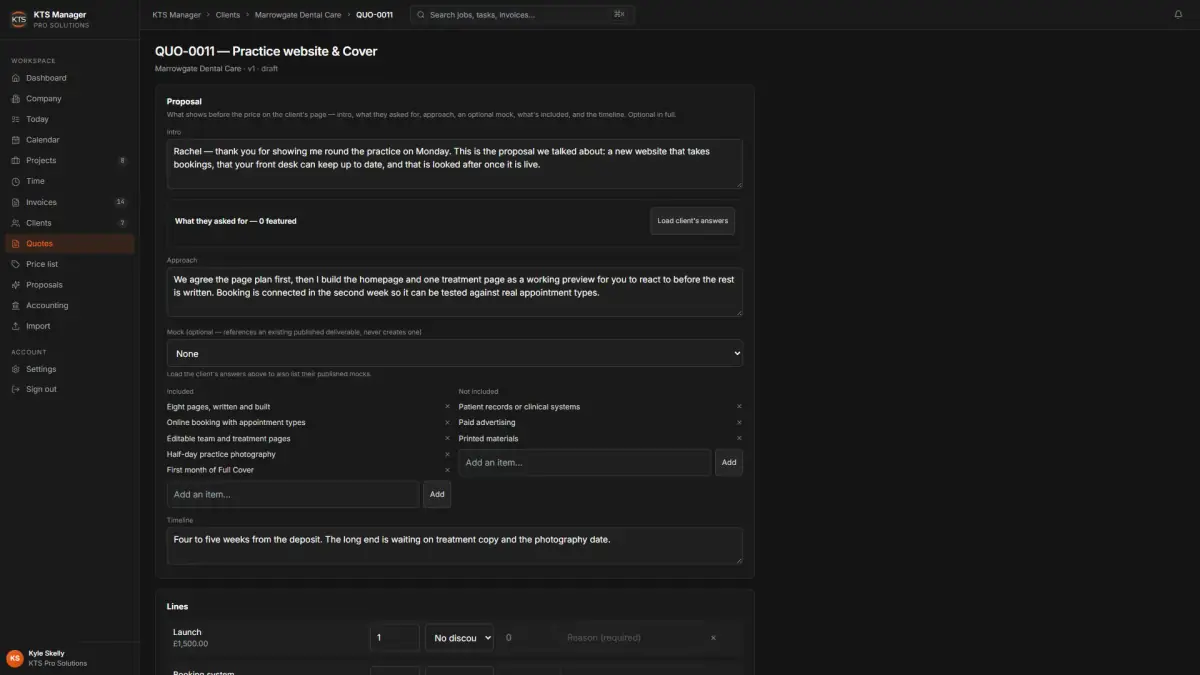Follow the Clients breadcrumb link
1200x675 pixels.
click(x=227, y=15)
